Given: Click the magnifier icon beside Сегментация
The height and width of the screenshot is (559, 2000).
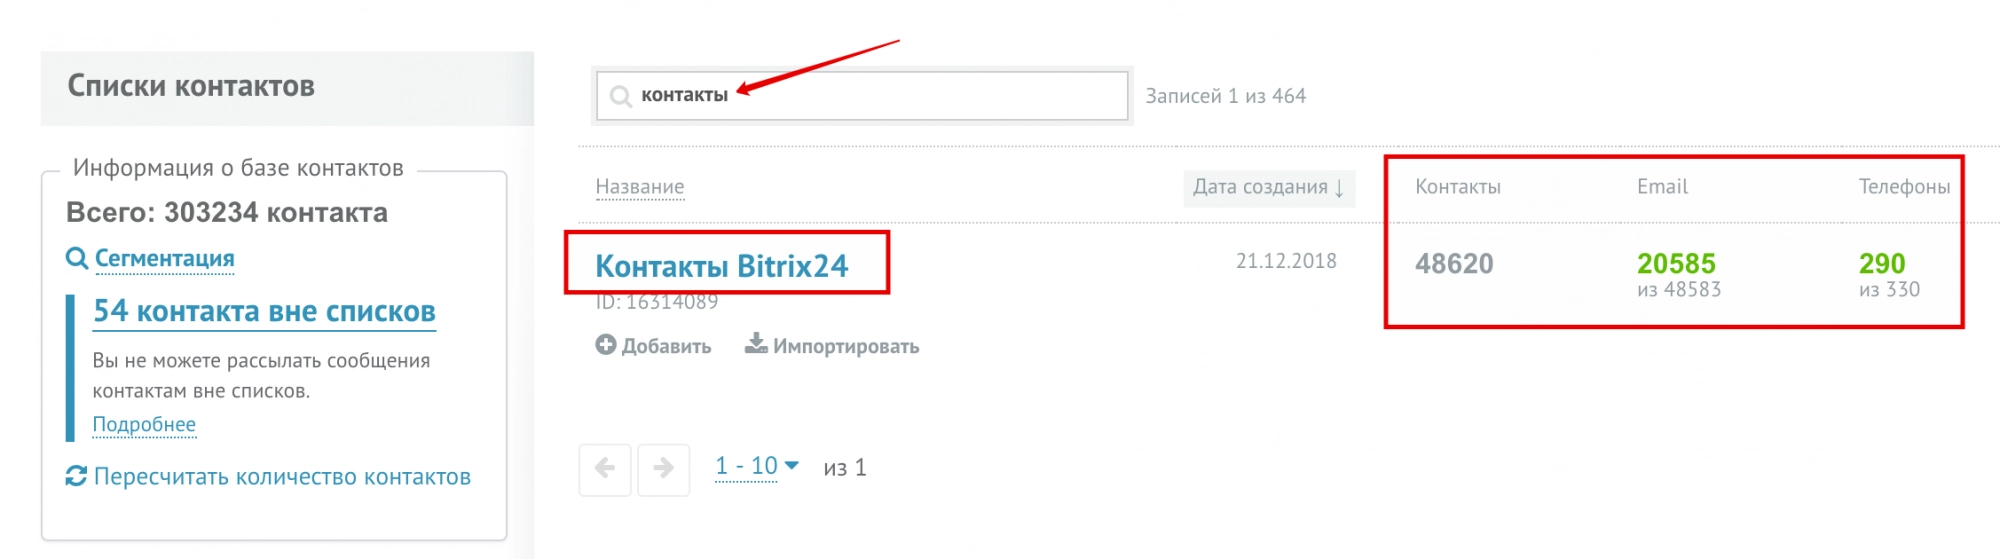Looking at the screenshot, I should click(76, 259).
